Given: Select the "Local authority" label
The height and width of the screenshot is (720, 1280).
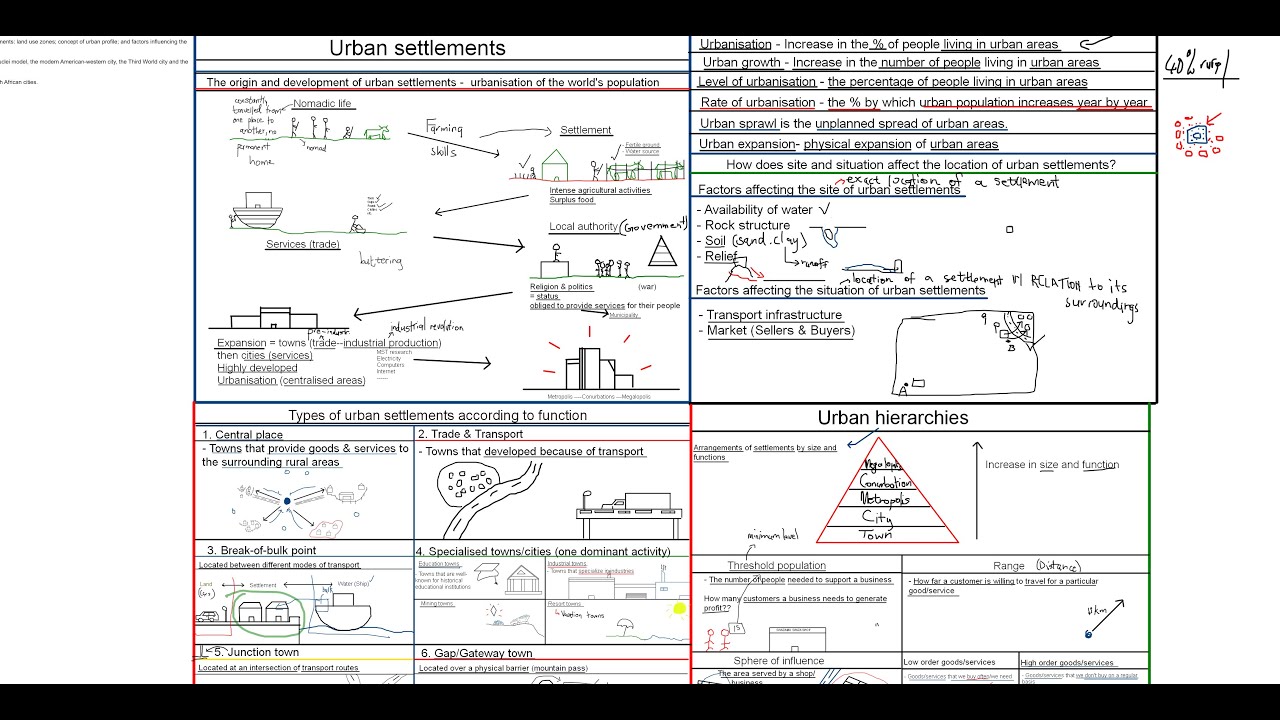Looking at the screenshot, I should [583, 226].
